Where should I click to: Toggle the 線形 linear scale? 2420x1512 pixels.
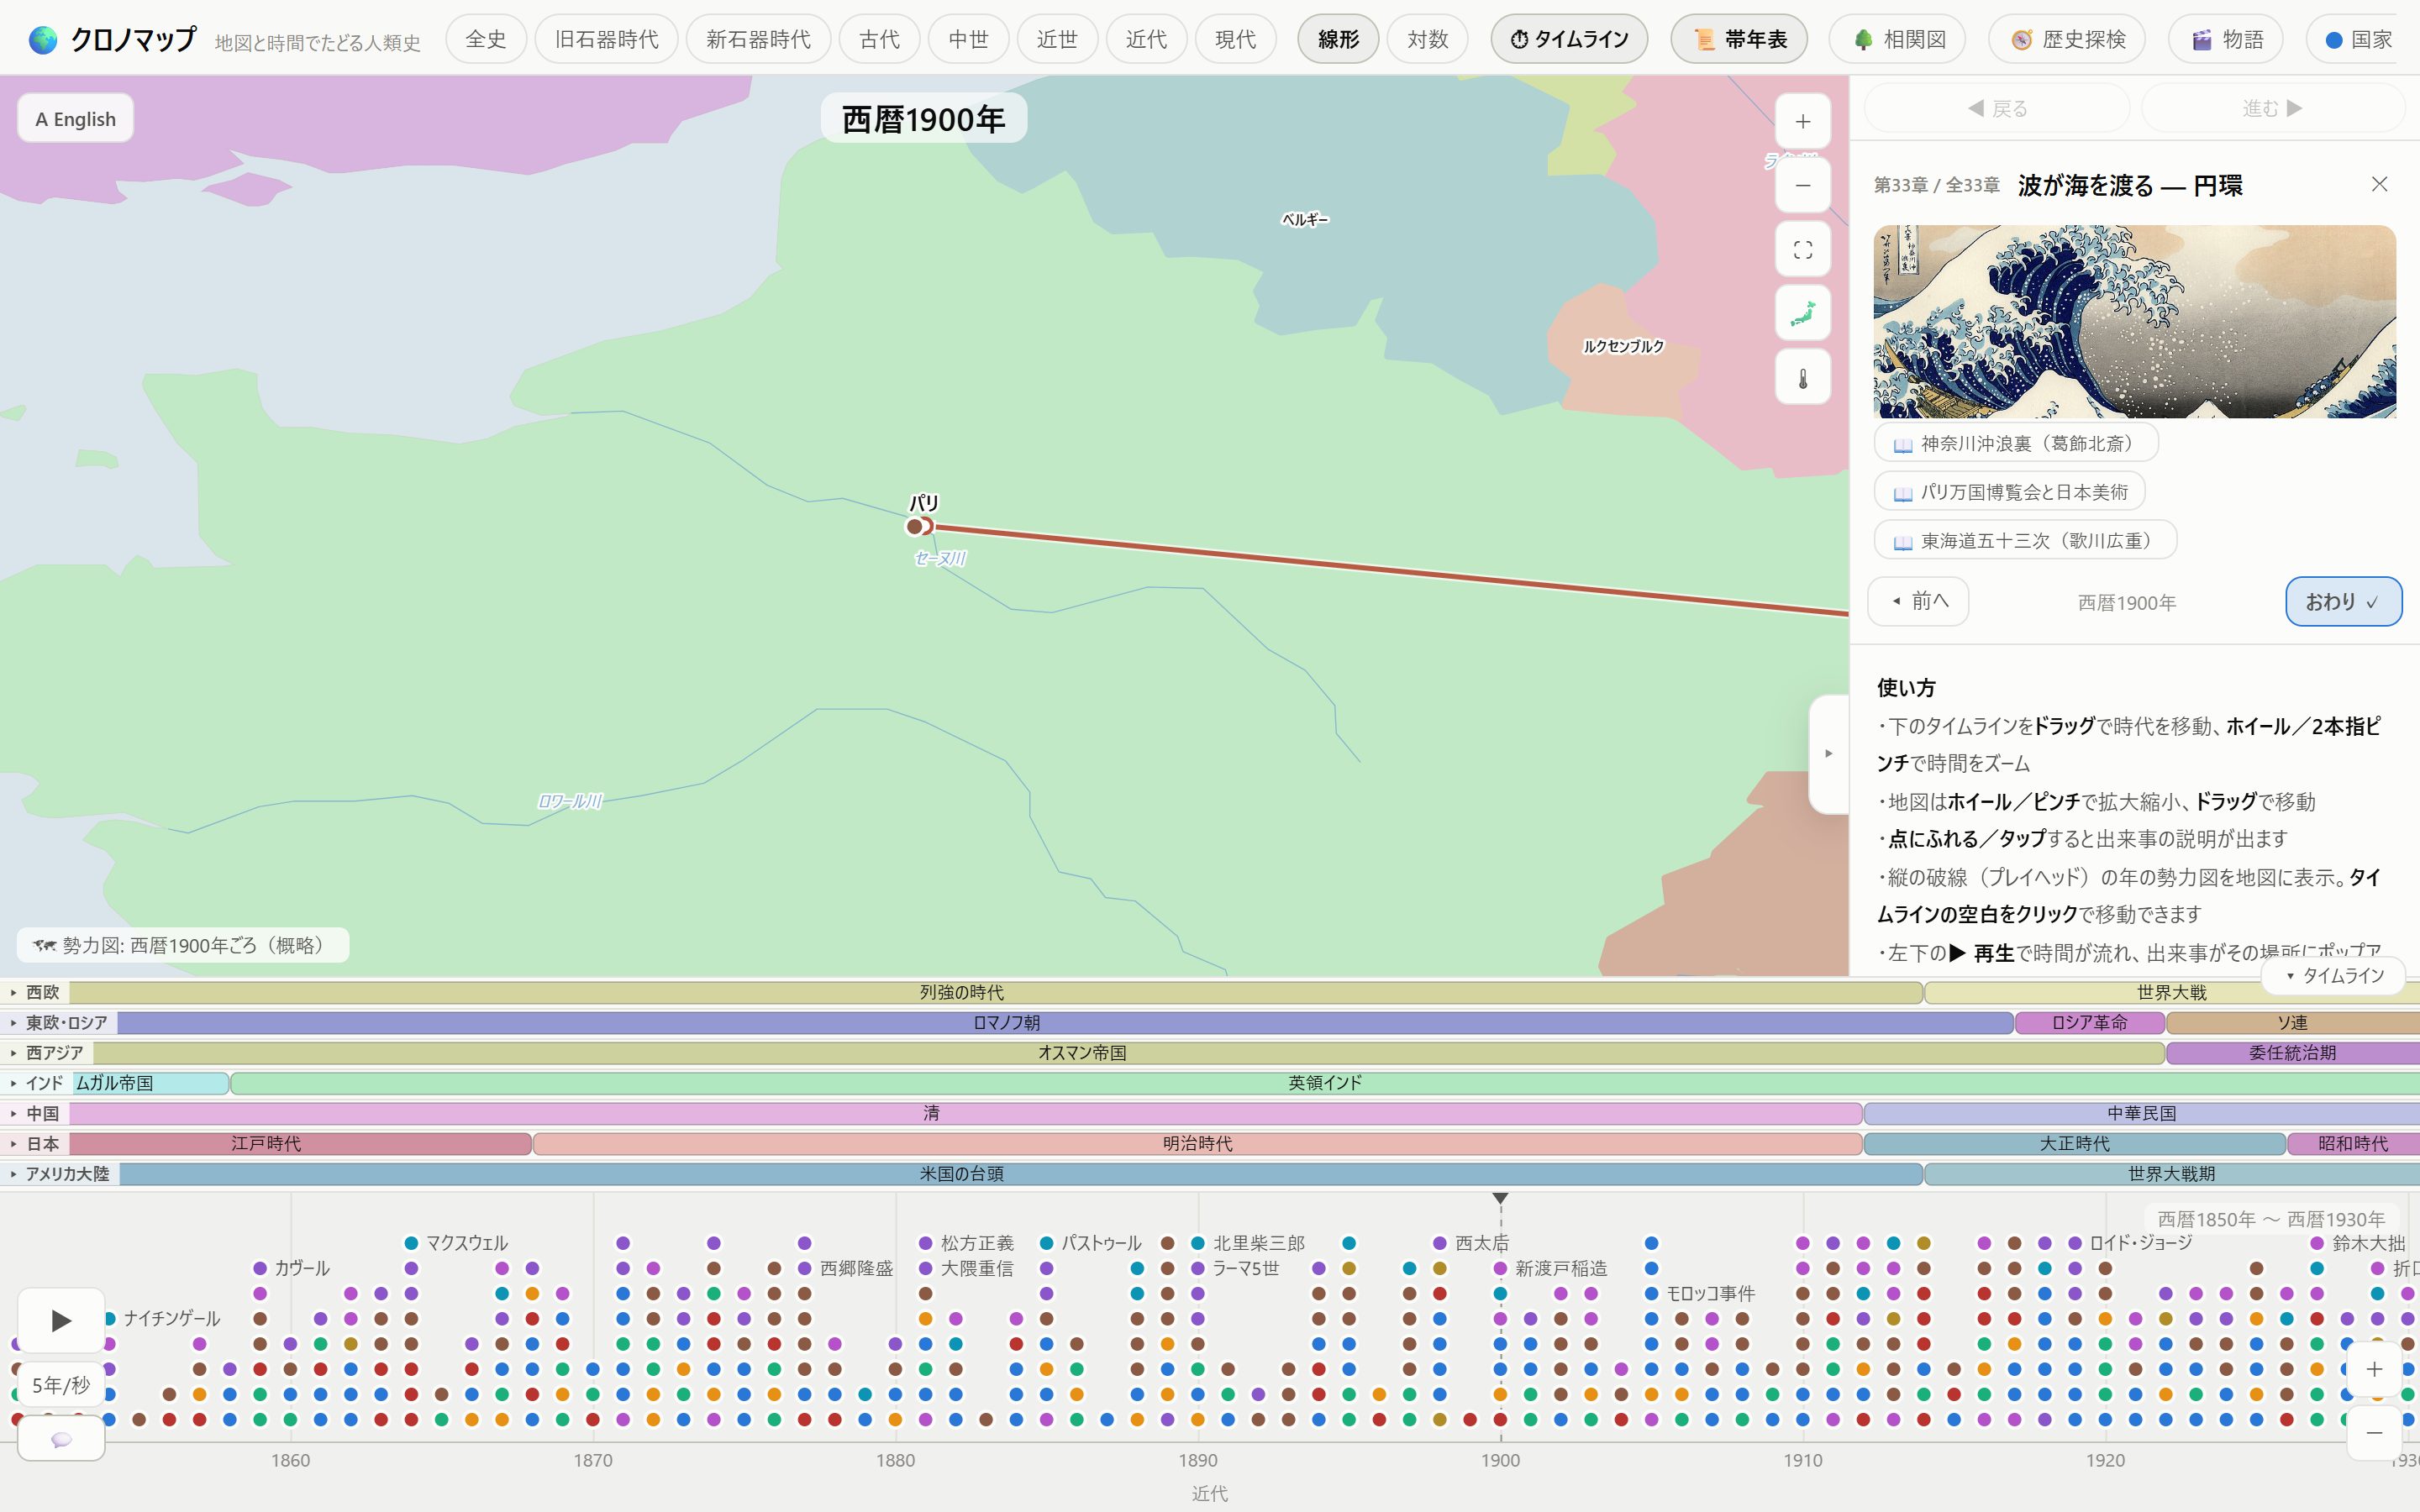(1338, 39)
